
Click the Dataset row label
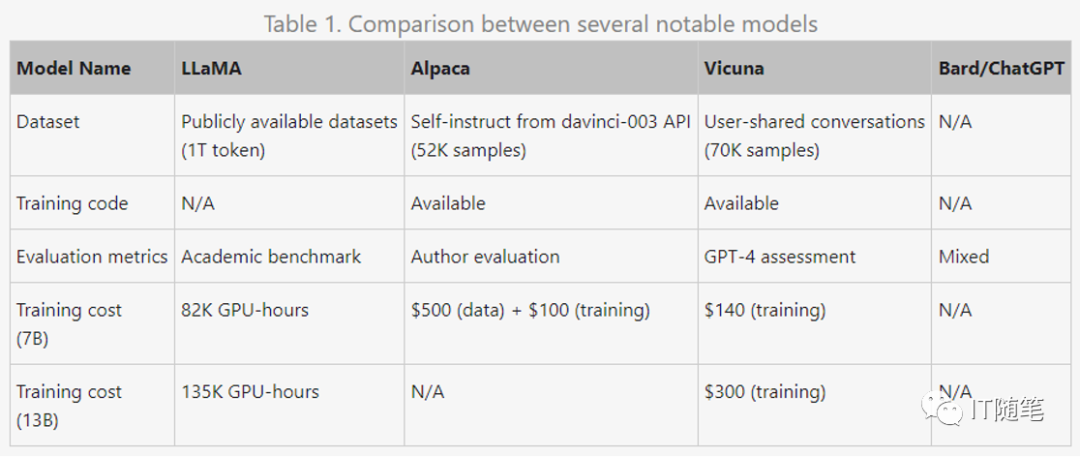(48, 122)
